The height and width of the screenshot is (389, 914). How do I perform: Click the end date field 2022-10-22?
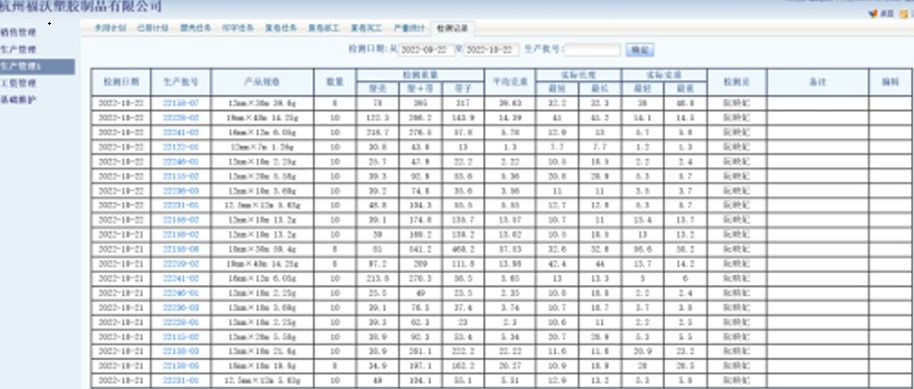pyautogui.click(x=491, y=50)
